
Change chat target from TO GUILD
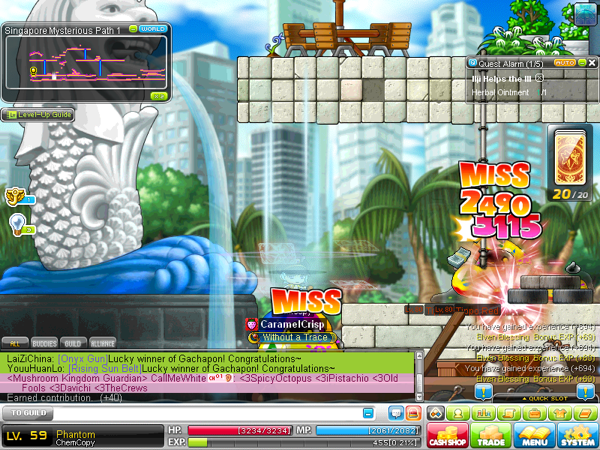click(28, 413)
